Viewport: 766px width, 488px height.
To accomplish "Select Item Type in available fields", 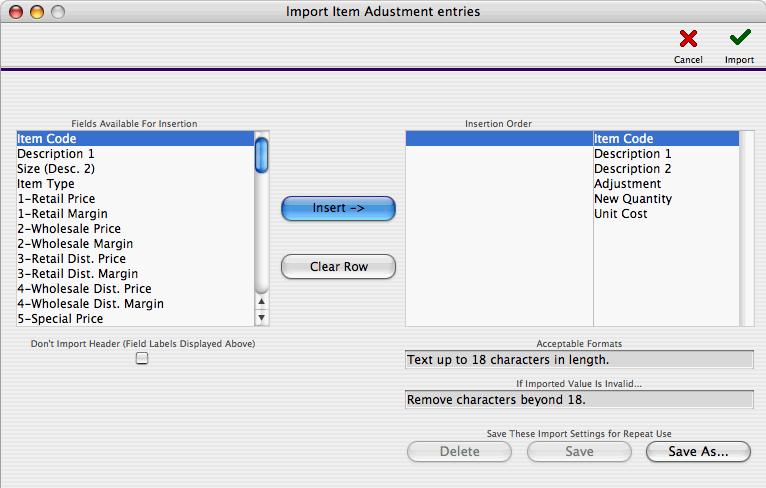I will coord(135,184).
